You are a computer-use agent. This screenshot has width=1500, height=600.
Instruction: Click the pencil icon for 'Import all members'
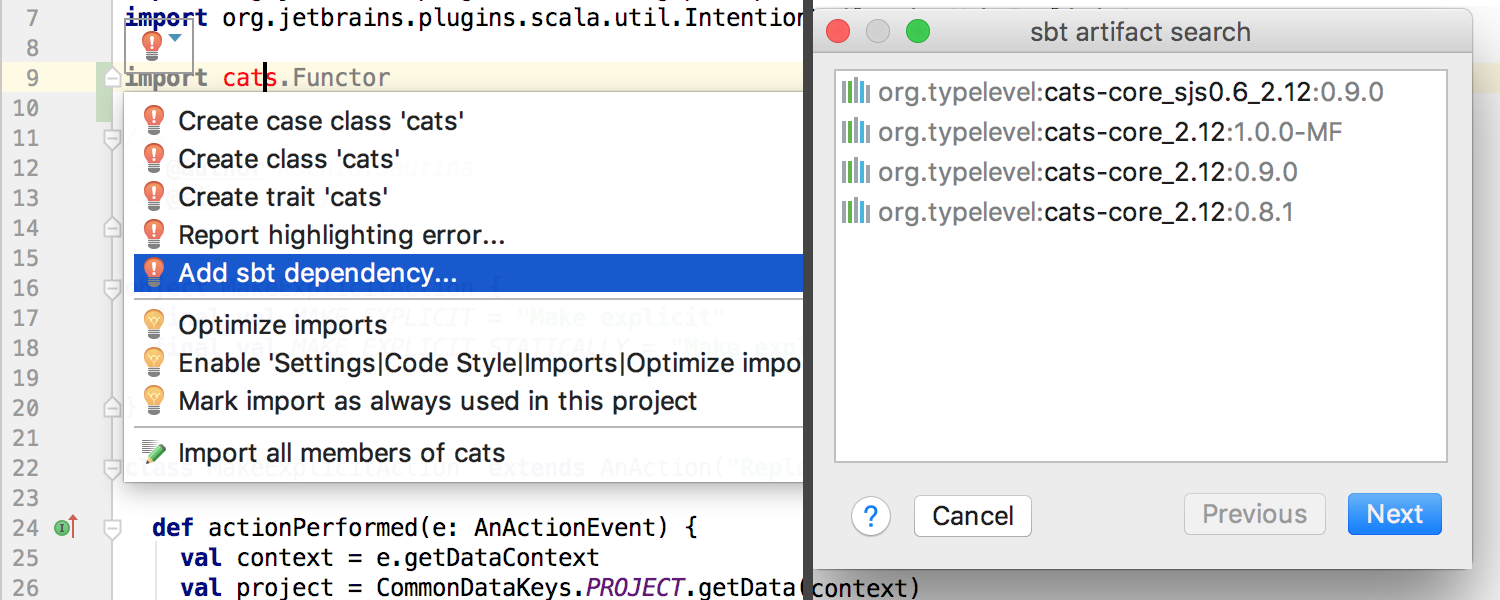pyautogui.click(x=153, y=452)
